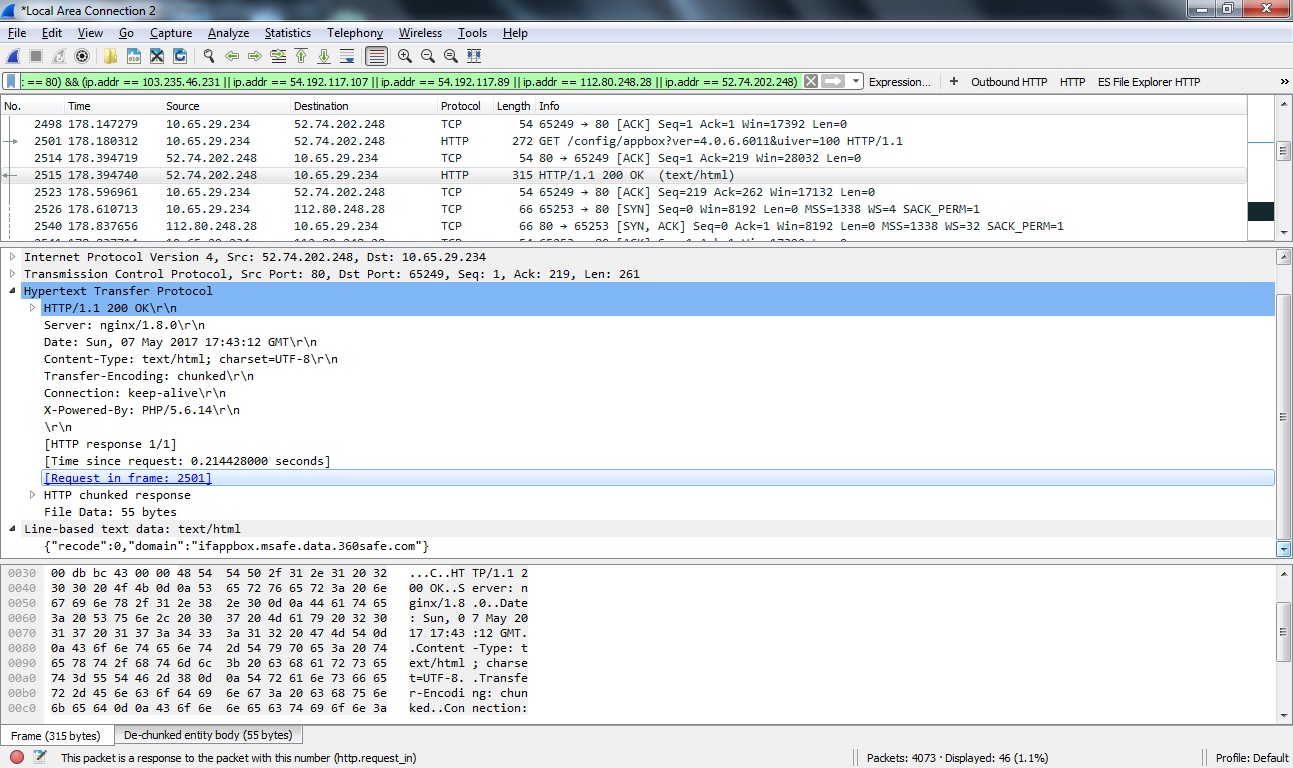Start capturing packets with shark fin icon
This screenshot has height=768, width=1293.
coord(13,56)
